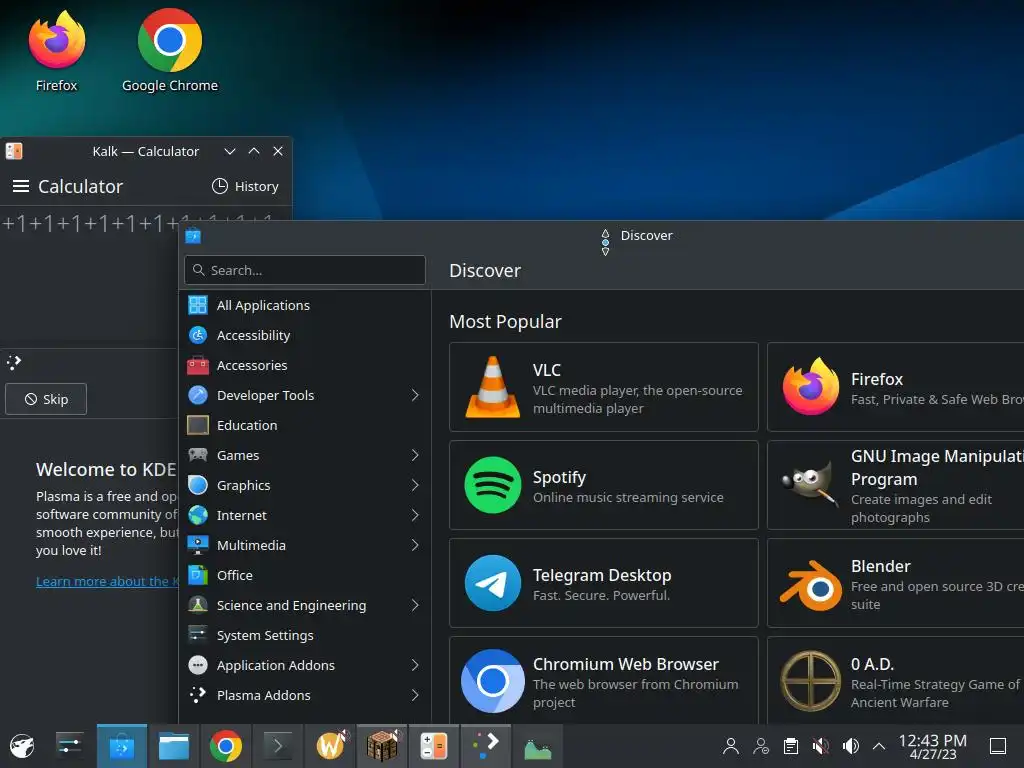Screen dimensions: 1024x768
Task: Show hidden system tray icons
Action: tap(879, 746)
